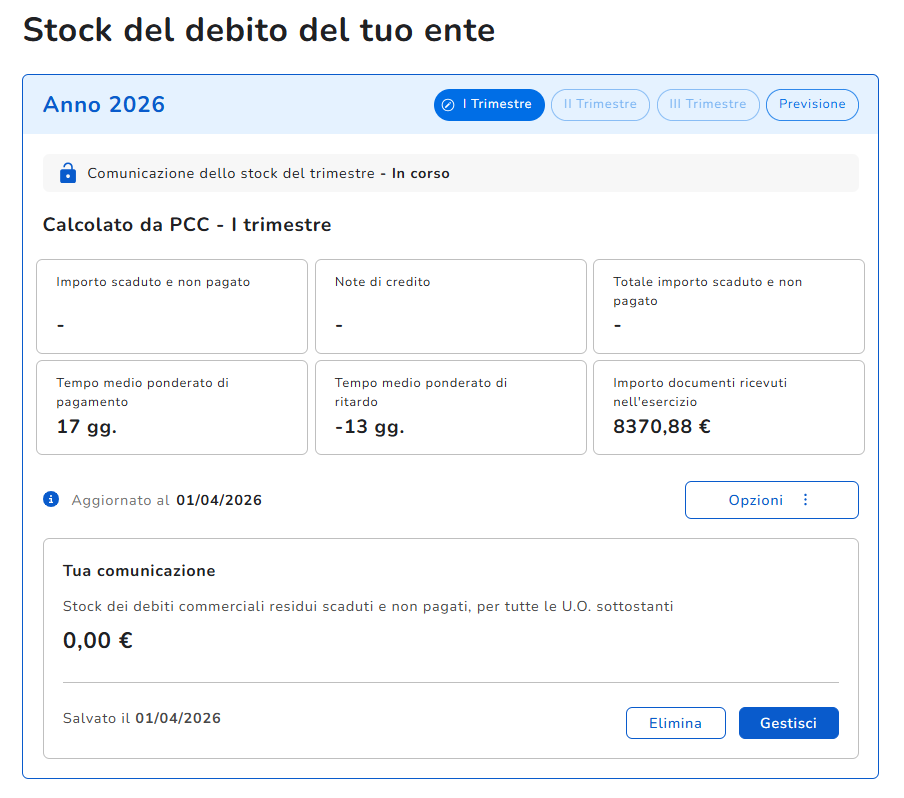
Task: Click the 0,00 € stock amount
Action: tap(98, 640)
